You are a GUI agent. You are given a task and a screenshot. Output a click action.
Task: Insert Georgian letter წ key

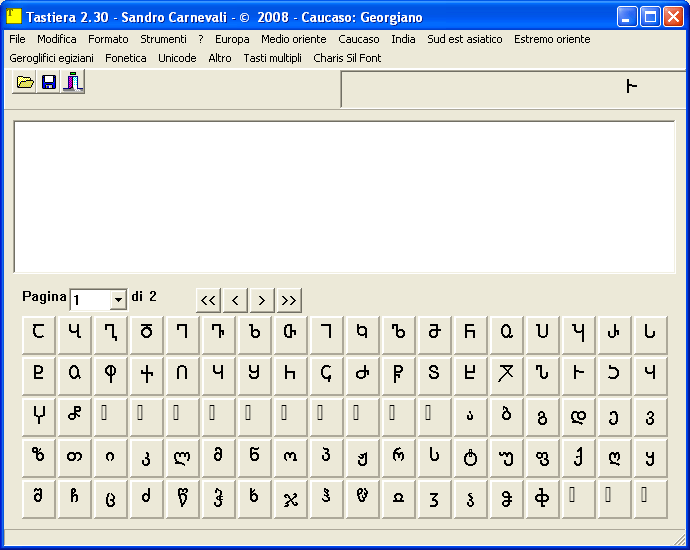point(183,499)
